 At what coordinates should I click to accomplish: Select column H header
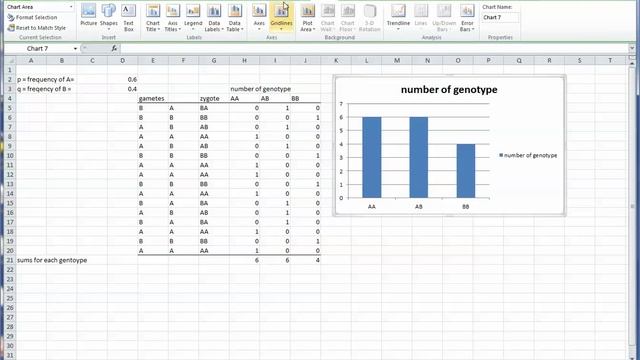click(244, 60)
